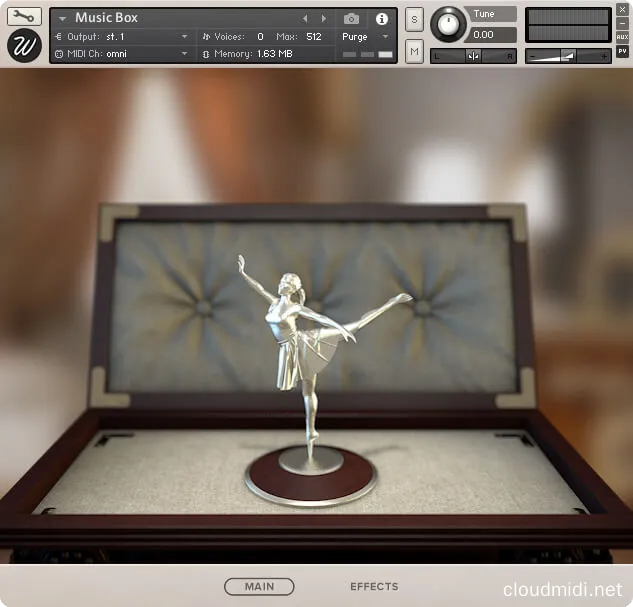633x607 pixels.
Task: Click the Tune knob
Action: (x=448, y=24)
